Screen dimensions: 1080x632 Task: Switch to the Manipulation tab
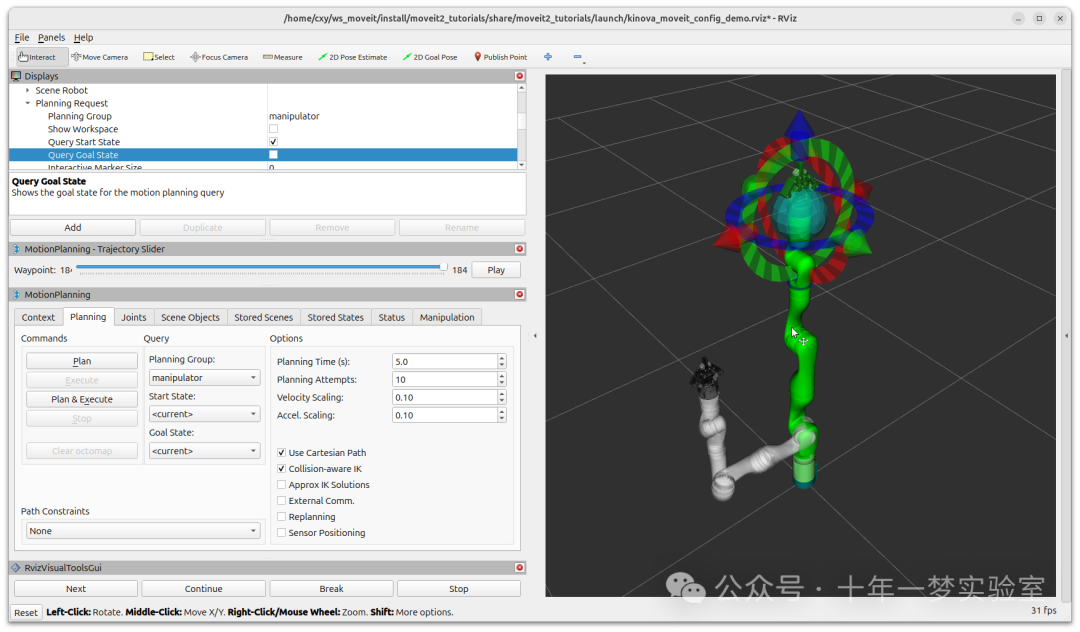[447, 317]
